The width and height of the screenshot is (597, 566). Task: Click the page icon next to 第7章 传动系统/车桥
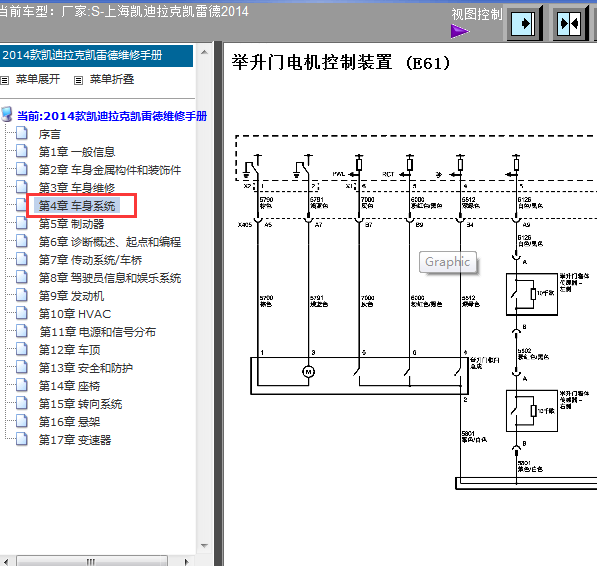point(22,259)
